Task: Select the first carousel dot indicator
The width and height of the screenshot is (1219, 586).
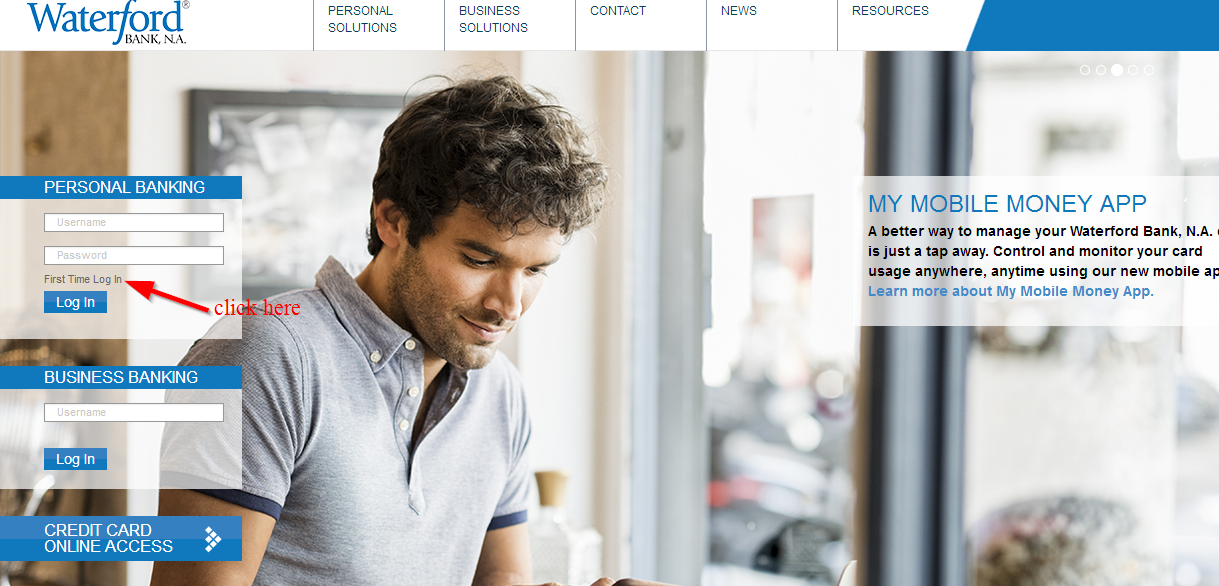Action: point(1085,70)
